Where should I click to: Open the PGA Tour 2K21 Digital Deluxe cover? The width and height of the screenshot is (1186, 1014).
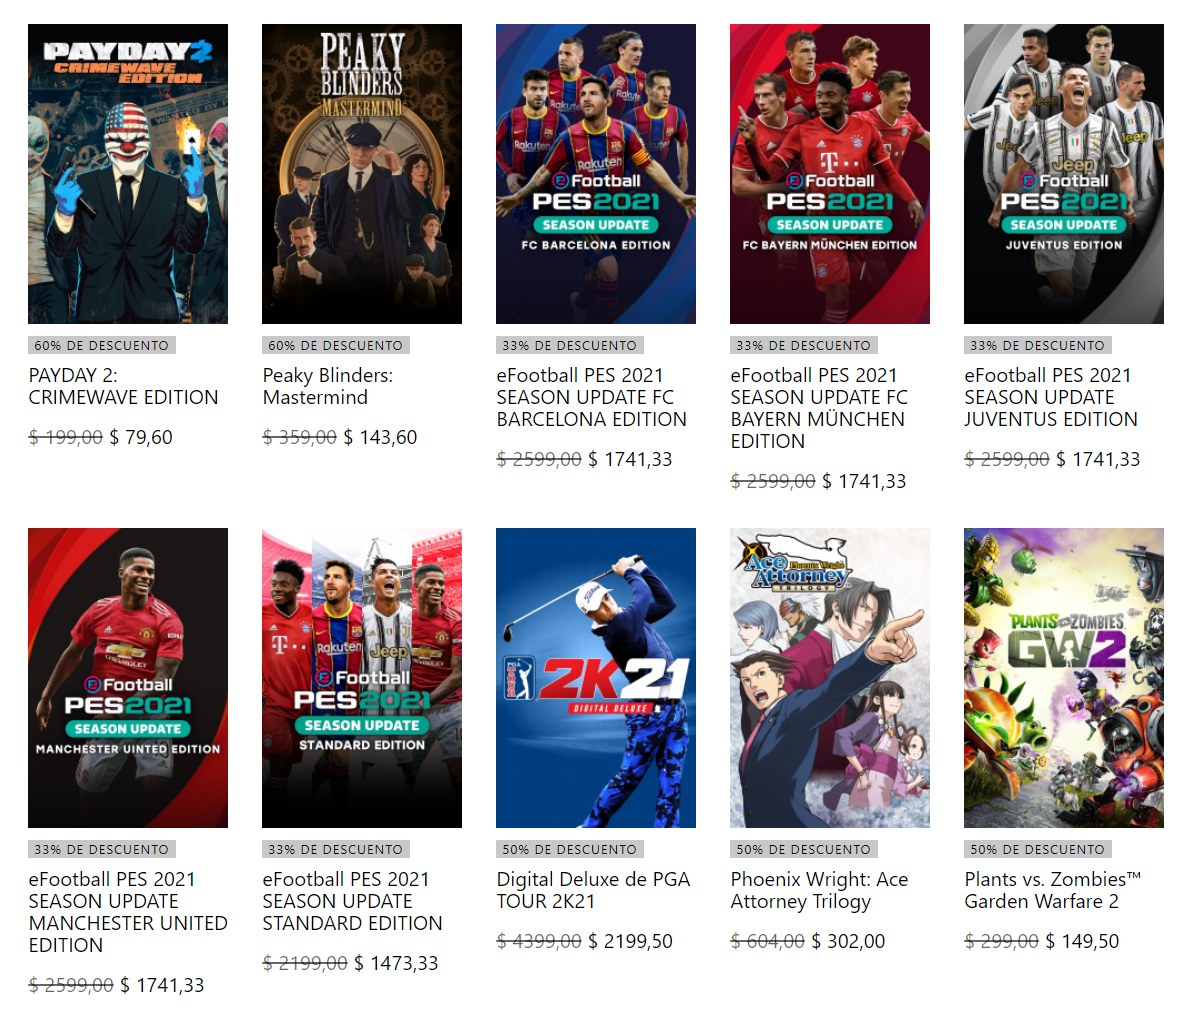(x=596, y=678)
